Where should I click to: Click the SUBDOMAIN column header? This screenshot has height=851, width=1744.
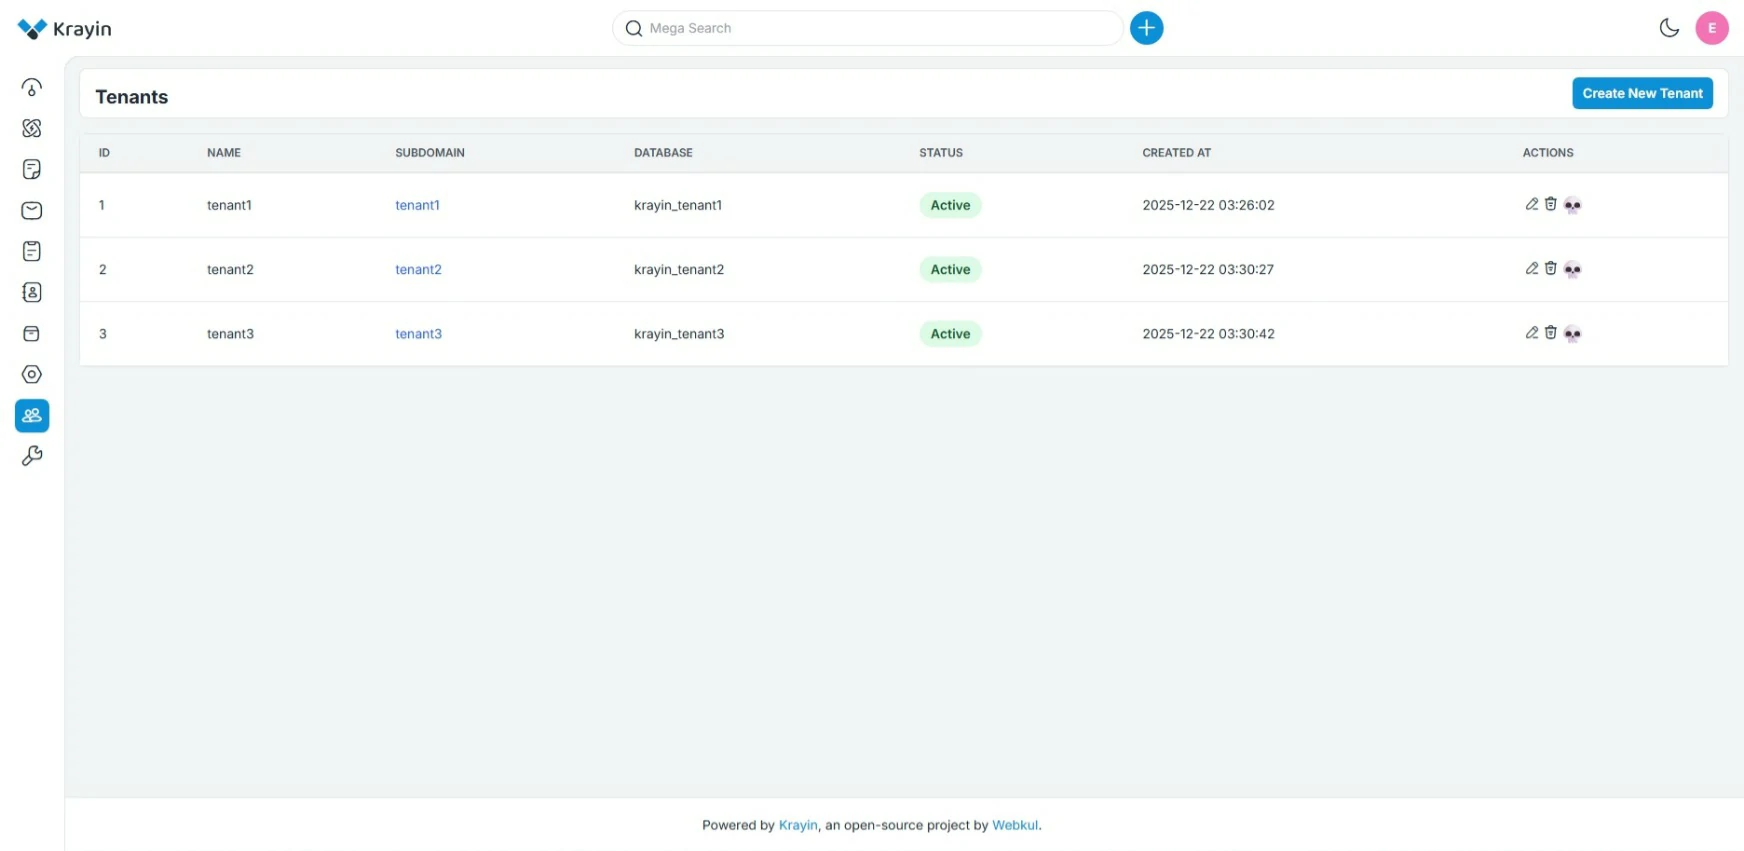pos(430,153)
